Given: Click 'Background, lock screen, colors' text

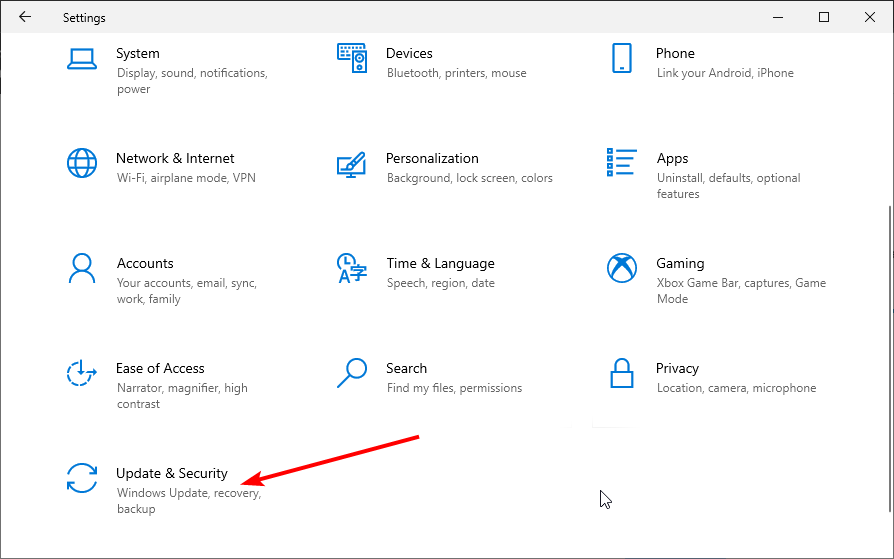Looking at the screenshot, I should 470,178.
